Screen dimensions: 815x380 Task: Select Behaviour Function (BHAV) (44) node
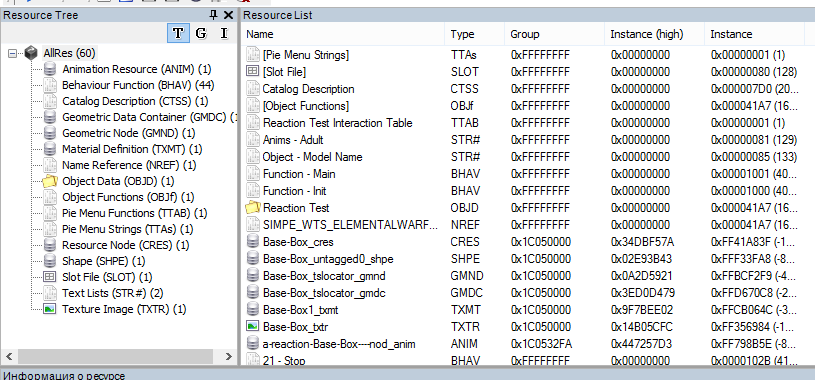click(138, 85)
